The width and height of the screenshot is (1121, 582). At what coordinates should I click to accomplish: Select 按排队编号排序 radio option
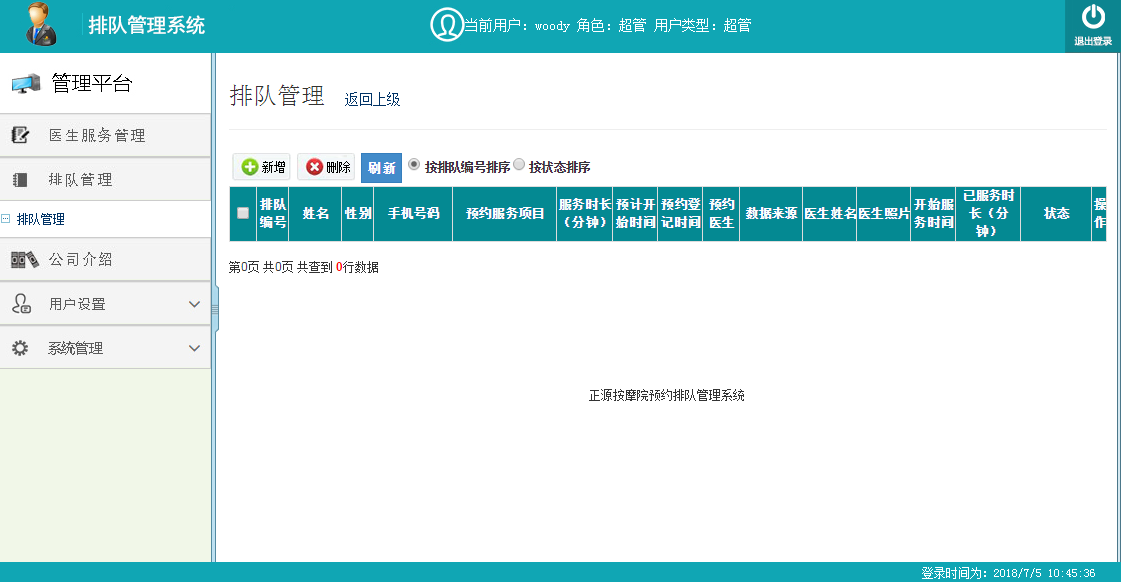(414, 166)
